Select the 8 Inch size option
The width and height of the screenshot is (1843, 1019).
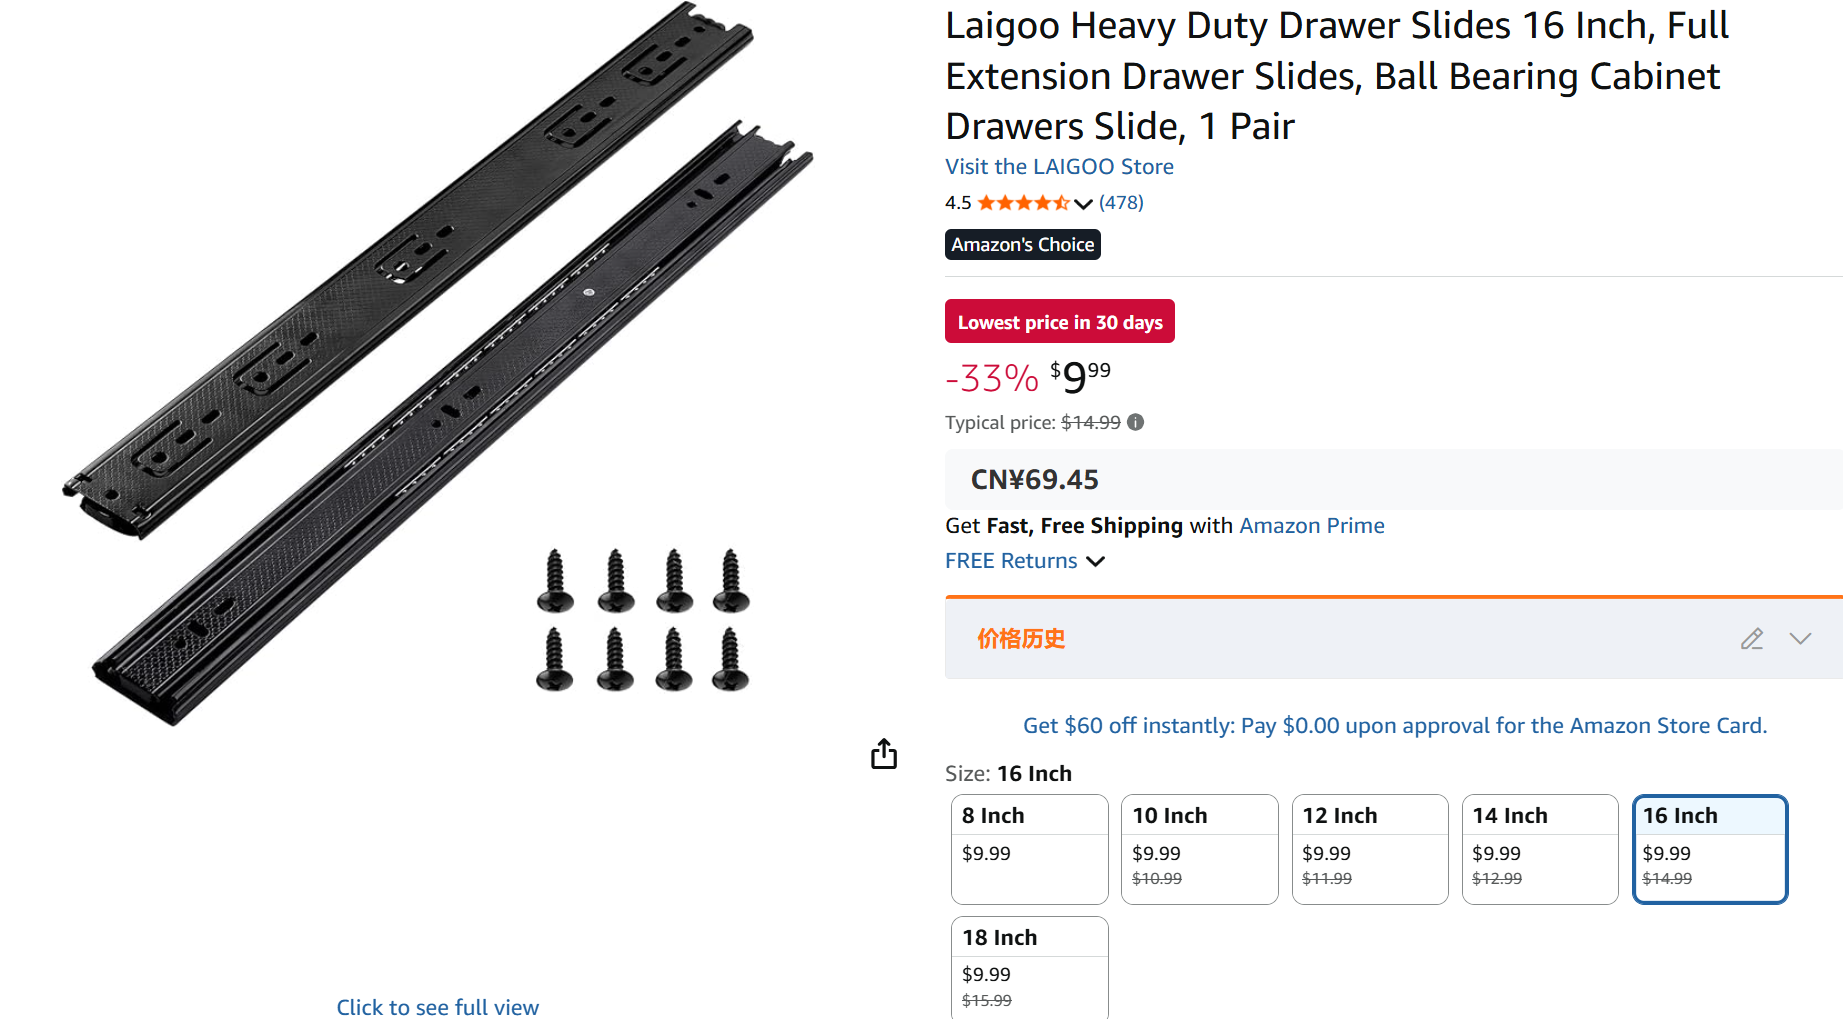point(1029,849)
